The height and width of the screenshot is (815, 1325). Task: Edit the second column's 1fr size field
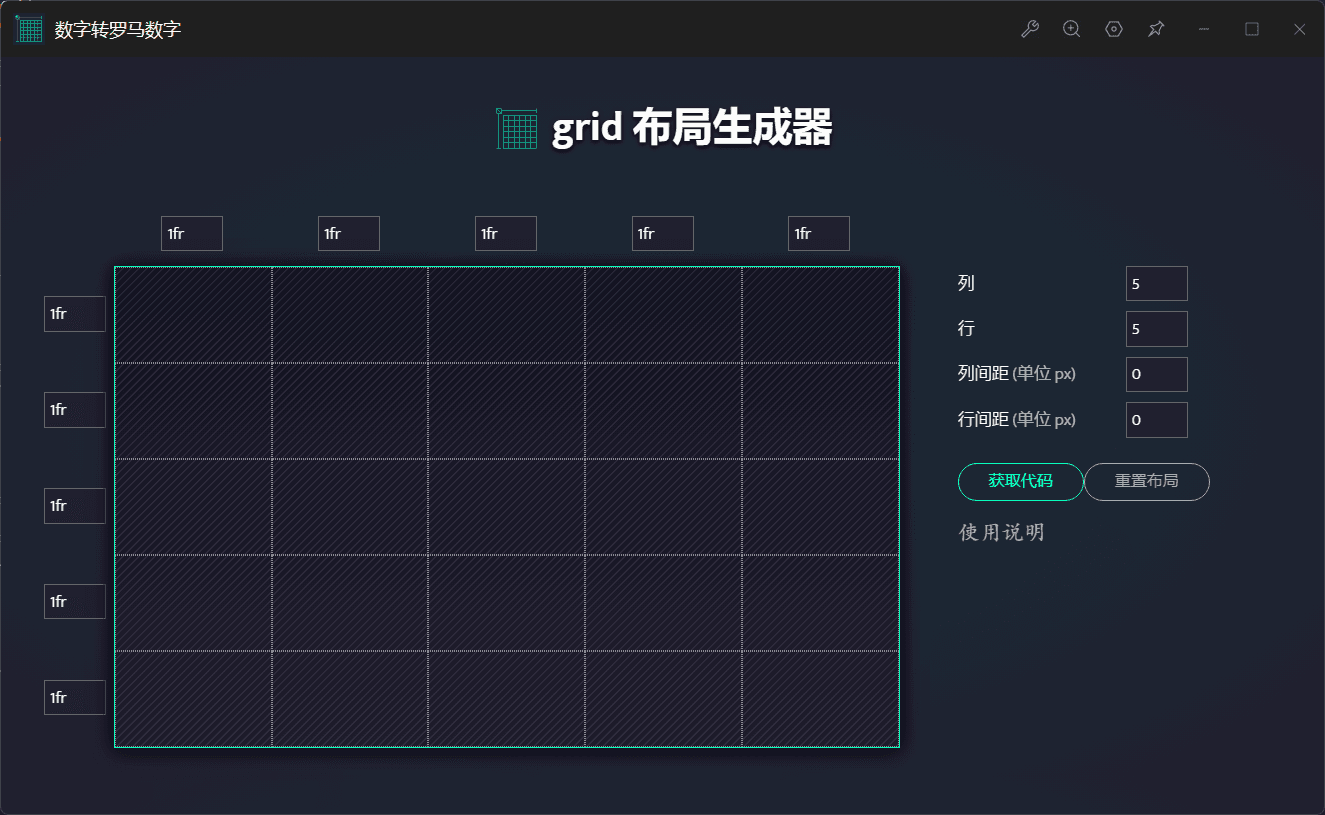click(x=349, y=233)
